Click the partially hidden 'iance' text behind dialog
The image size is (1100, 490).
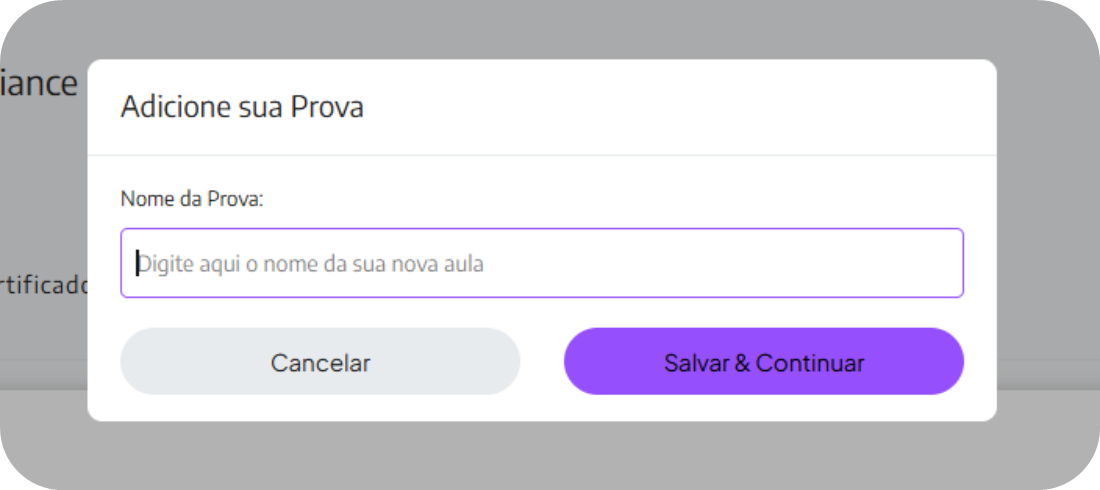point(40,83)
